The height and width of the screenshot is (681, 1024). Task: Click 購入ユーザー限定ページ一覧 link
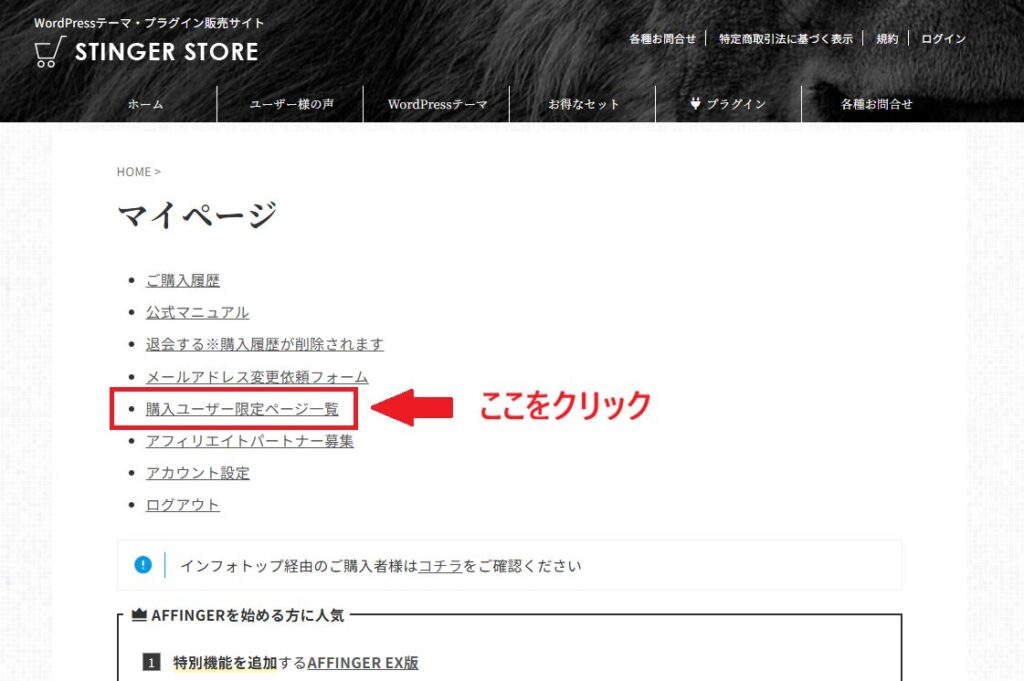(x=242, y=409)
